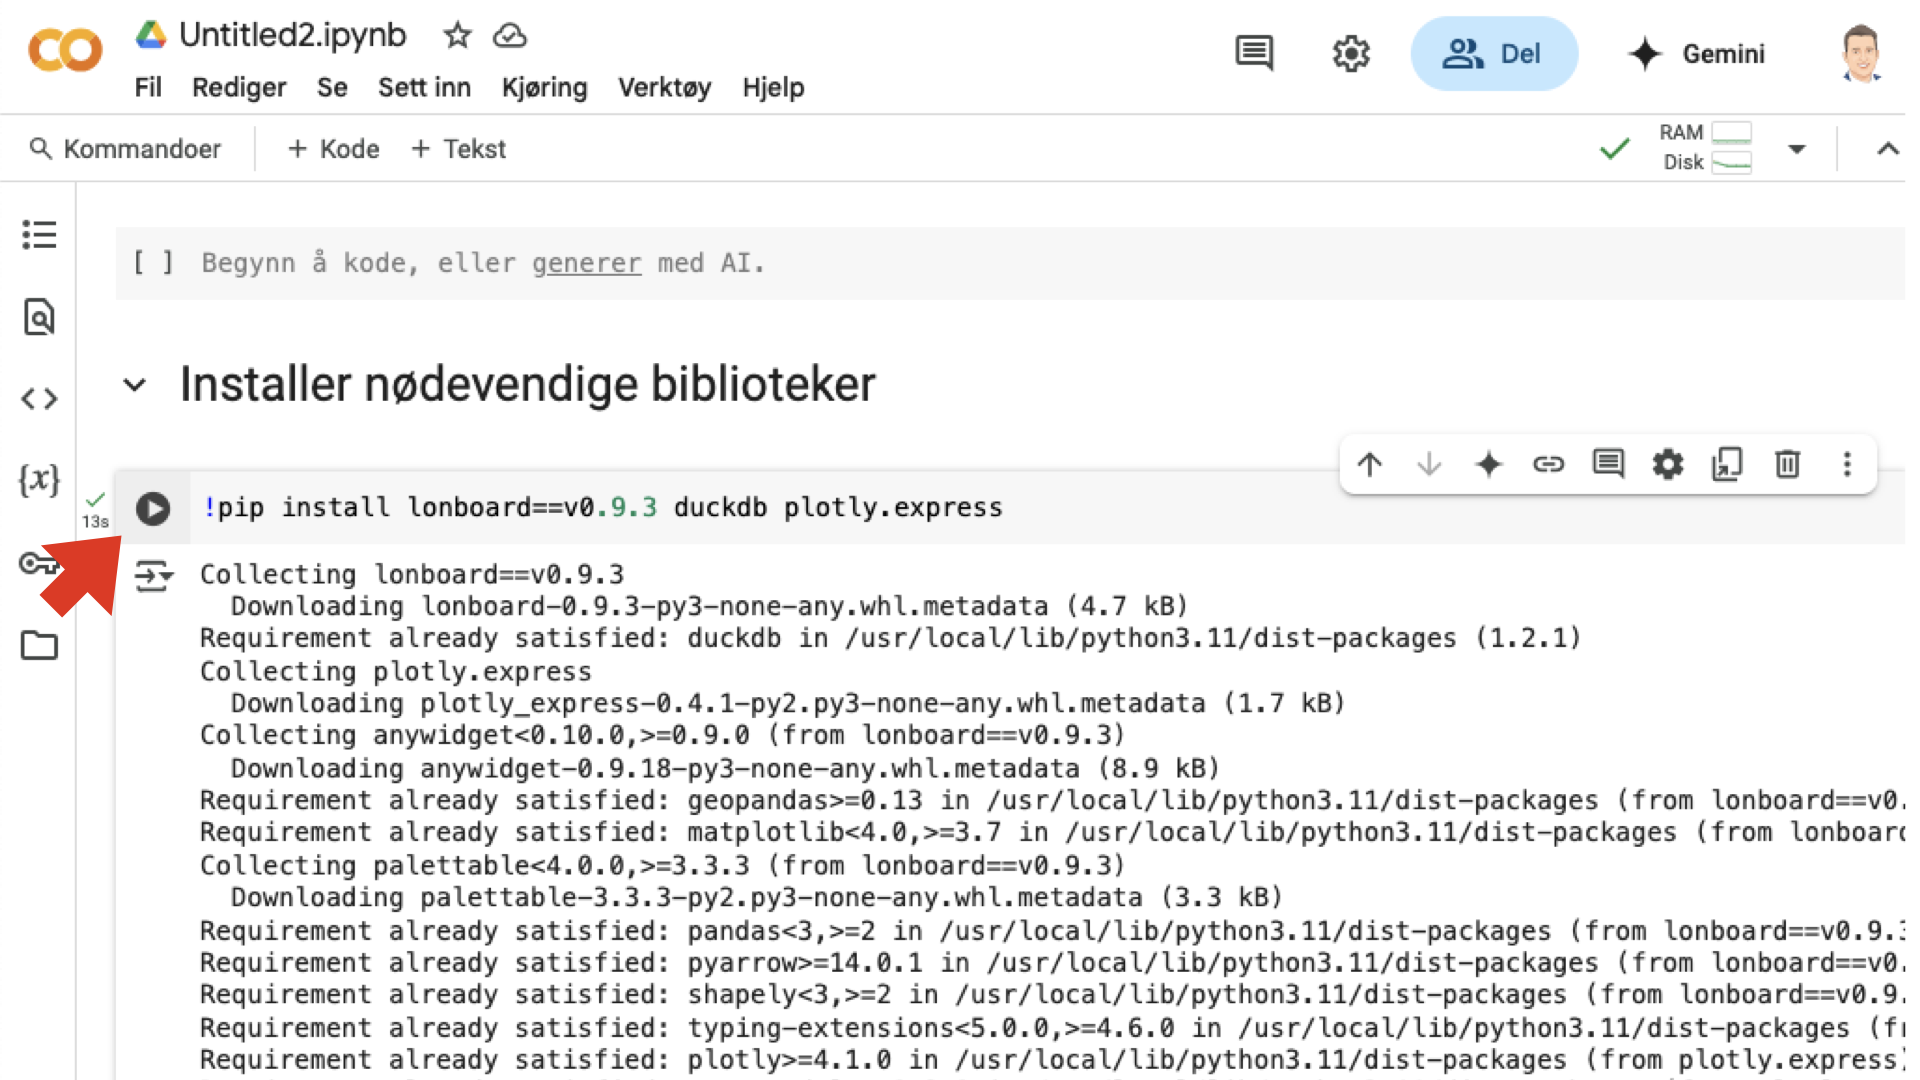Viewport: 1920px width, 1080px height.
Task: Open the Files folder sidebar icon
Action: (39, 646)
